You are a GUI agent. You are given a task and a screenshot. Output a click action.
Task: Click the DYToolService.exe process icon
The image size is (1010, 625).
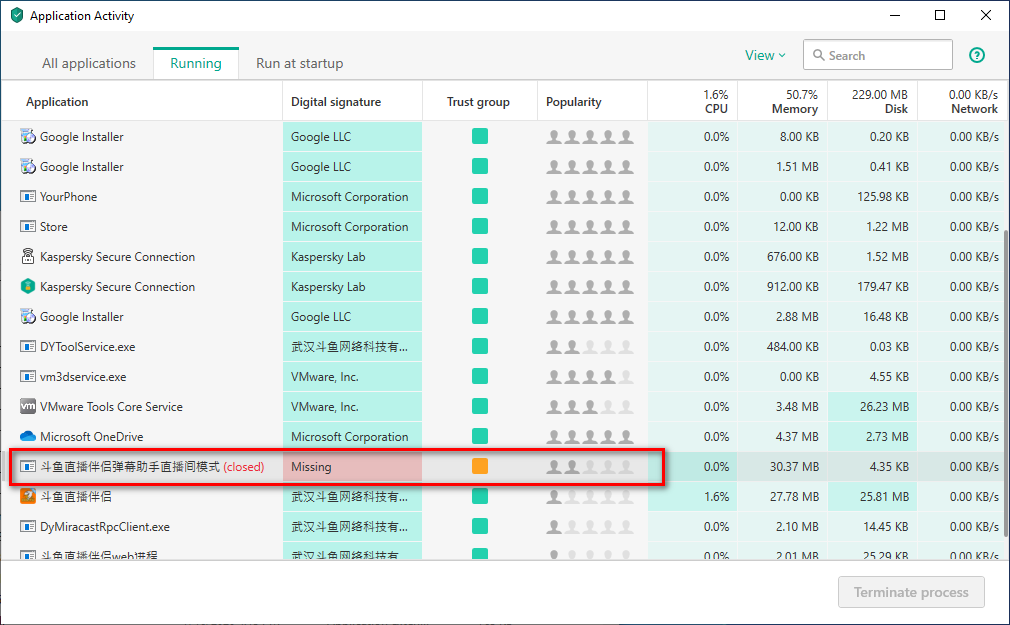(28, 347)
